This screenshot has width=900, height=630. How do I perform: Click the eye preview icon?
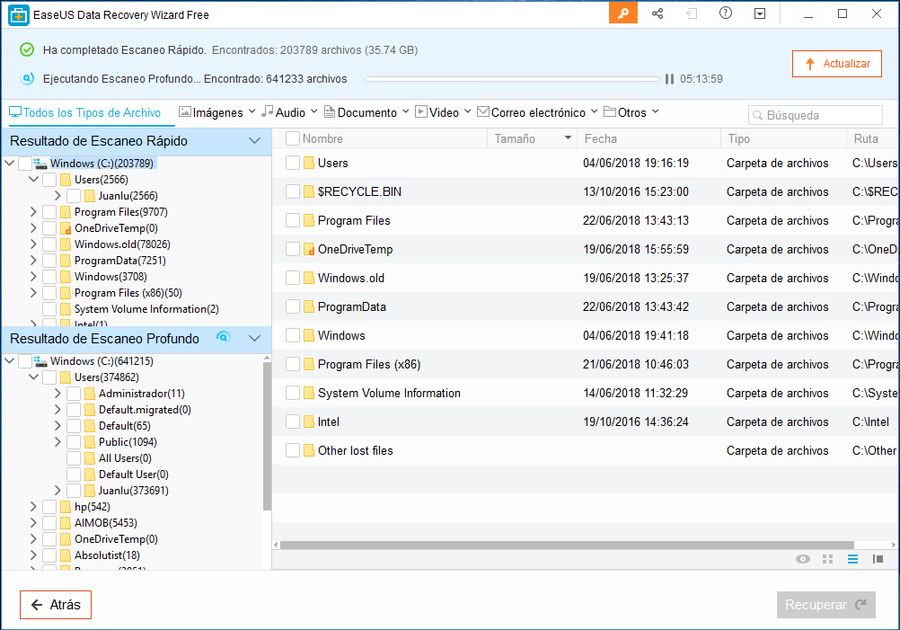pyautogui.click(x=802, y=559)
